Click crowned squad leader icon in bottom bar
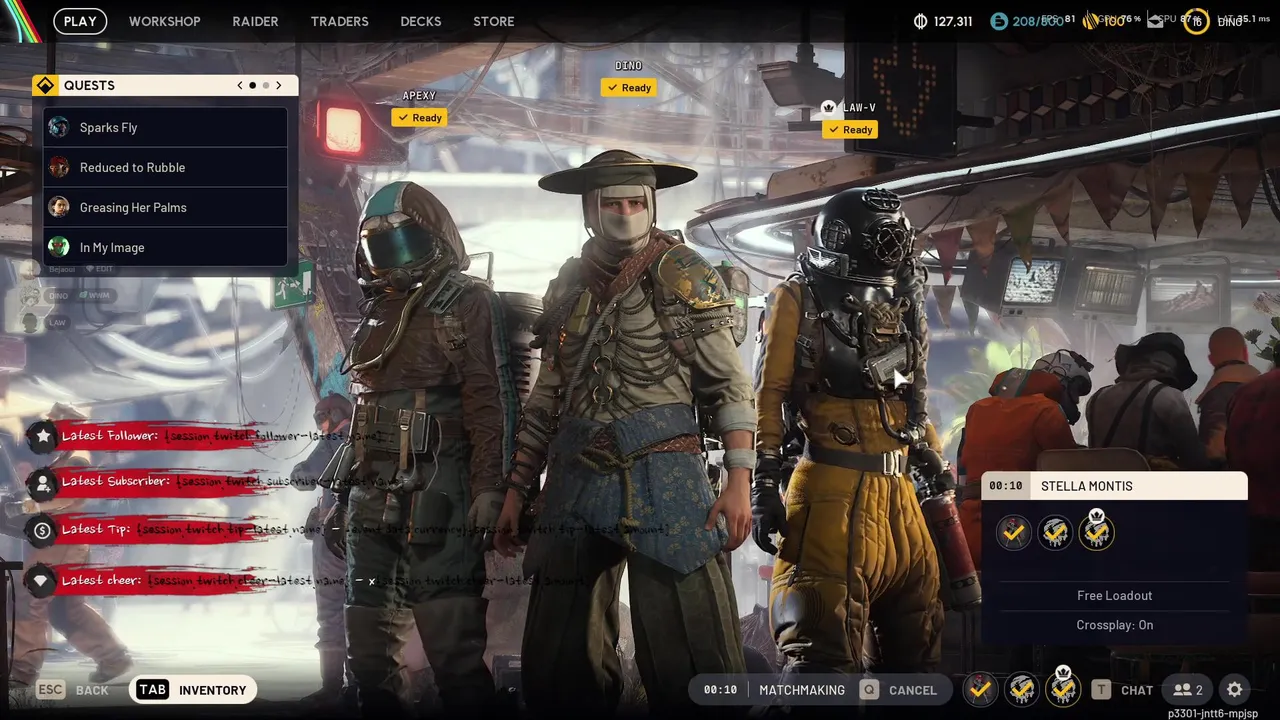Screen dimensions: 1280x720 click(1063, 687)
